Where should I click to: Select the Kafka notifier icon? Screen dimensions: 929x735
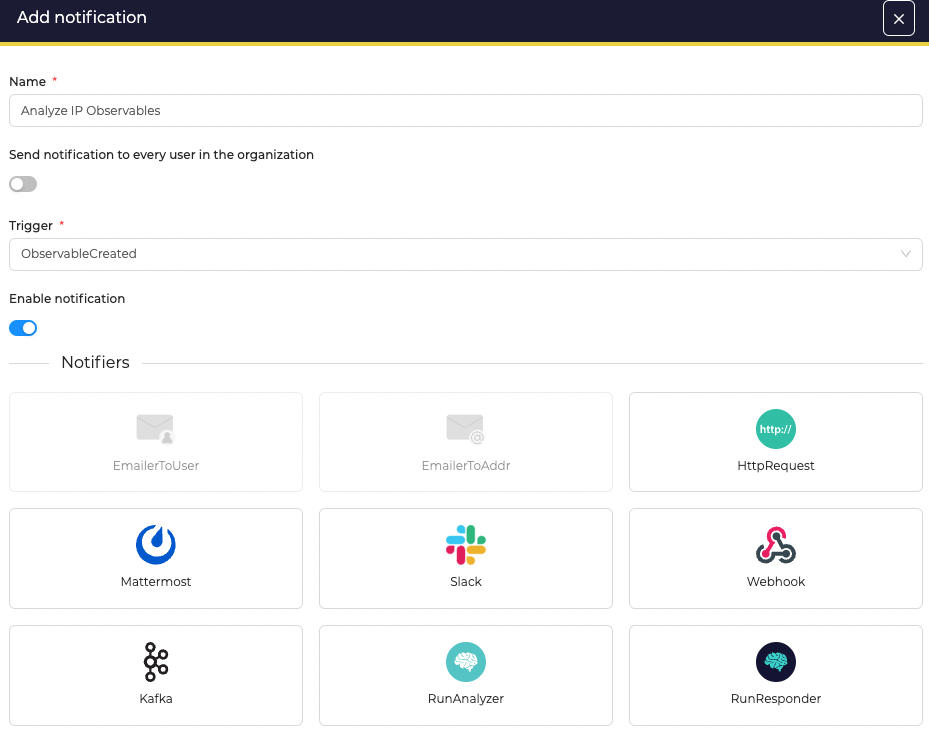click(x=156, y=662)
